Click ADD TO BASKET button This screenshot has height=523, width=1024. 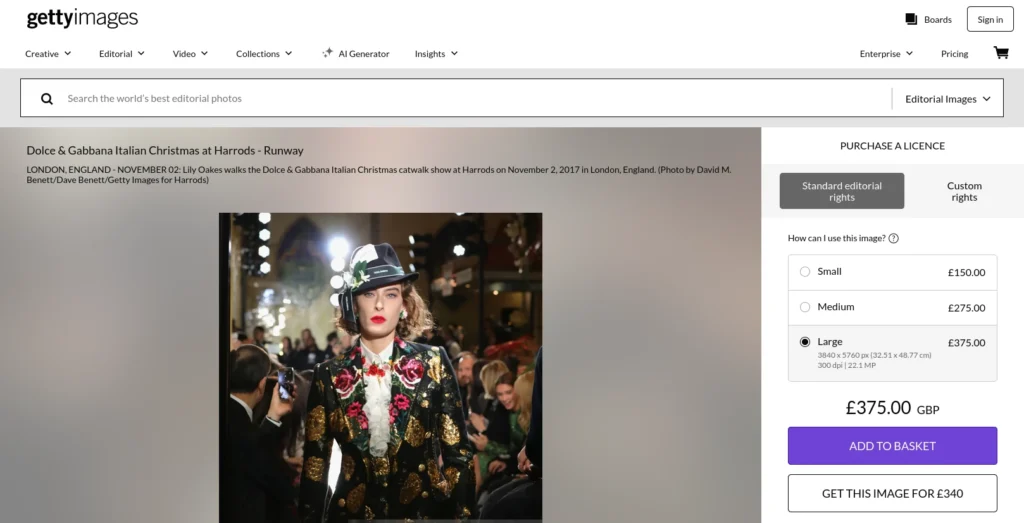coord(892,446)
